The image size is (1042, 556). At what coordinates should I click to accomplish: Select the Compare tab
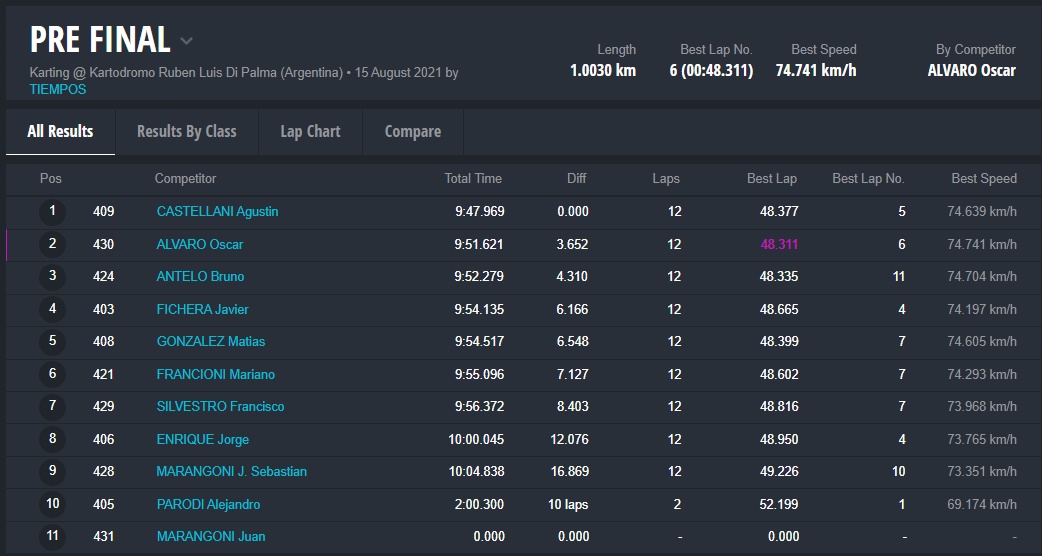(412, 131)
